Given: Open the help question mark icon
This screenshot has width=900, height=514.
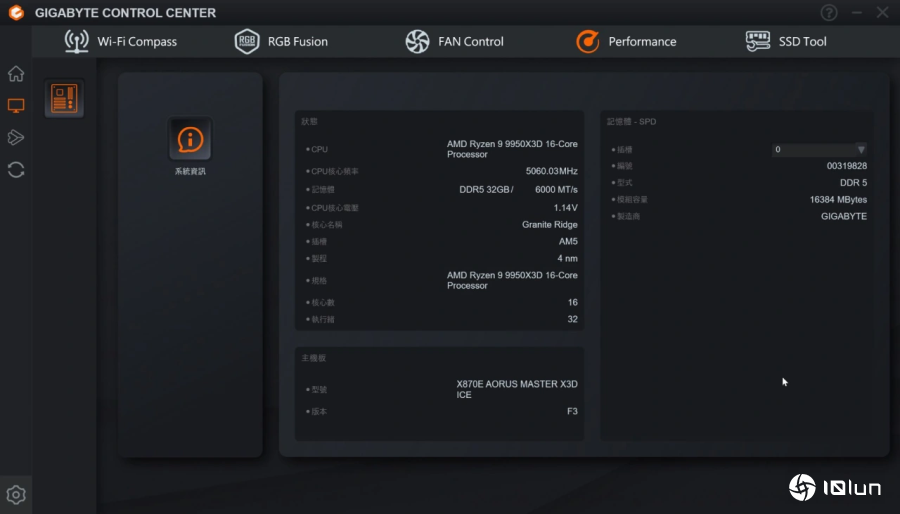Looking at the screenshot, I should [x=829, y=13].
